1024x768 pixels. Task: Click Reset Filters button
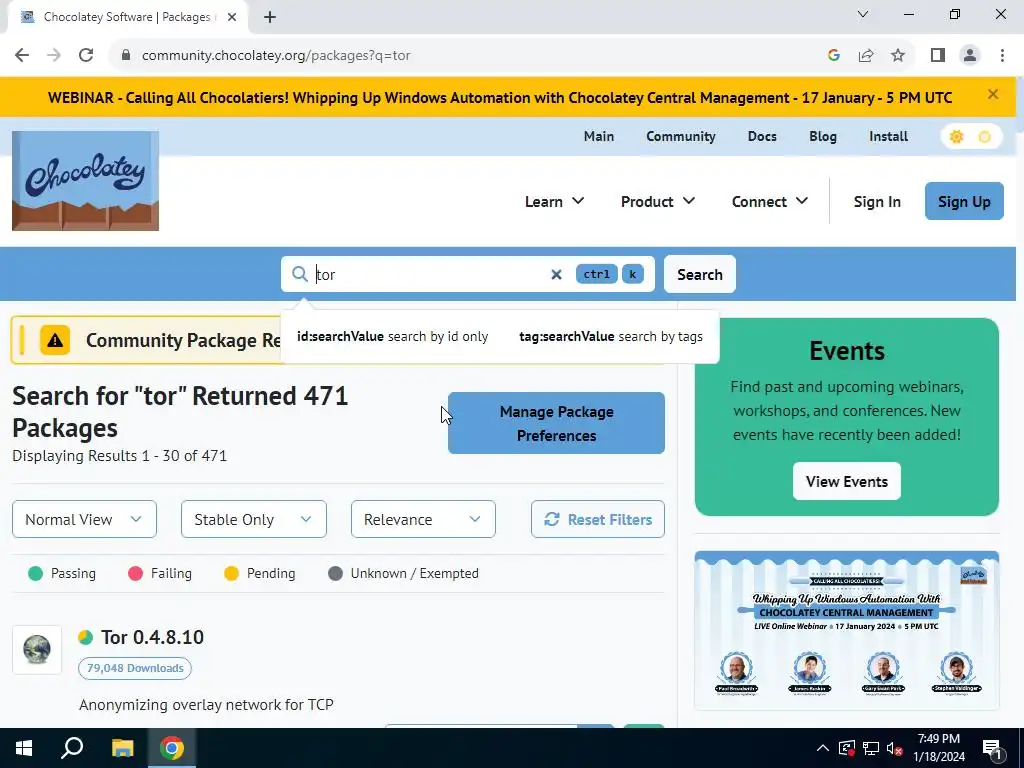click(x=598, y=519)
